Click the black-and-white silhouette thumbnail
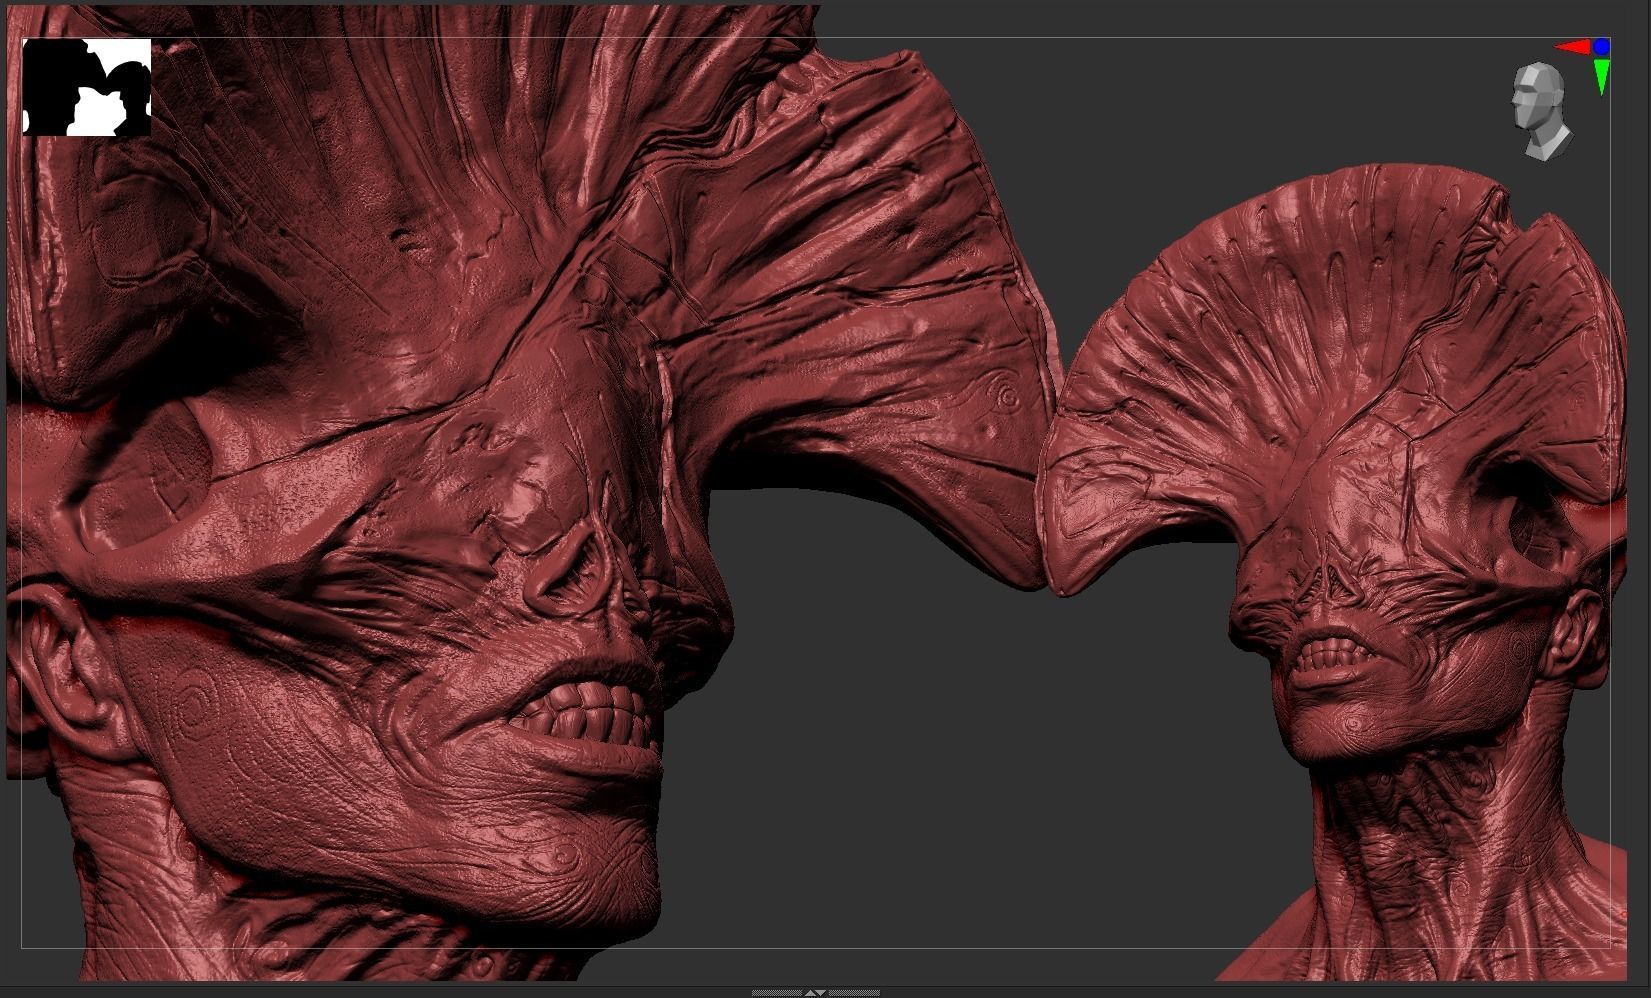 (87, 87)
